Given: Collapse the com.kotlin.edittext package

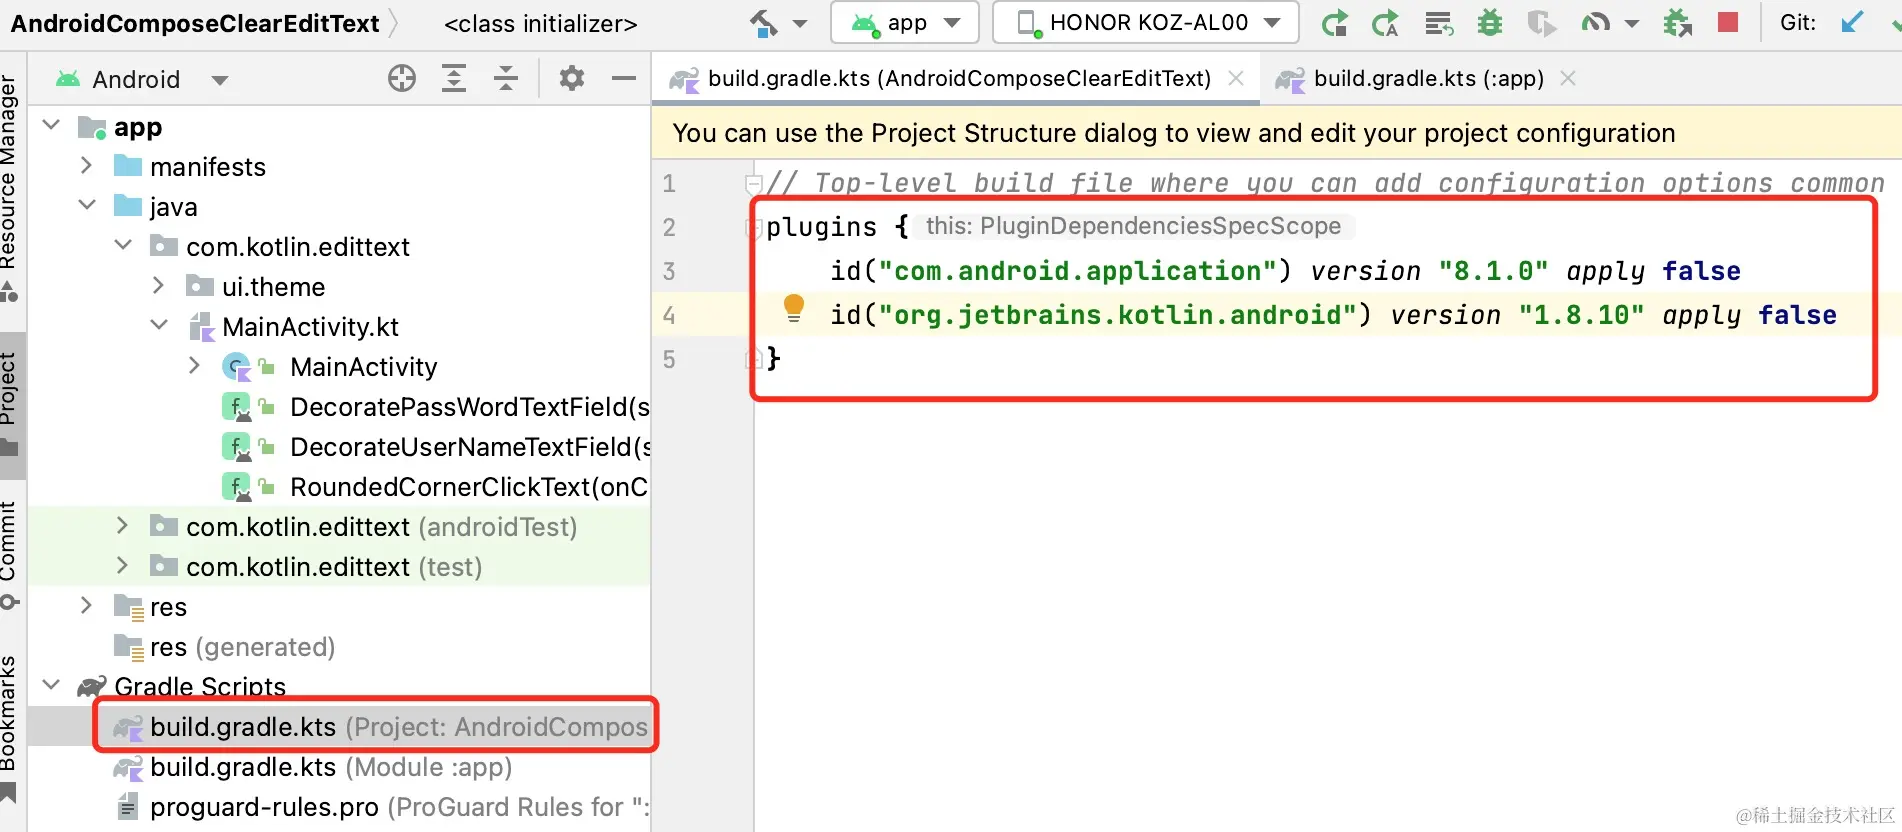Looking at the screenshot, I should point(123,246).
